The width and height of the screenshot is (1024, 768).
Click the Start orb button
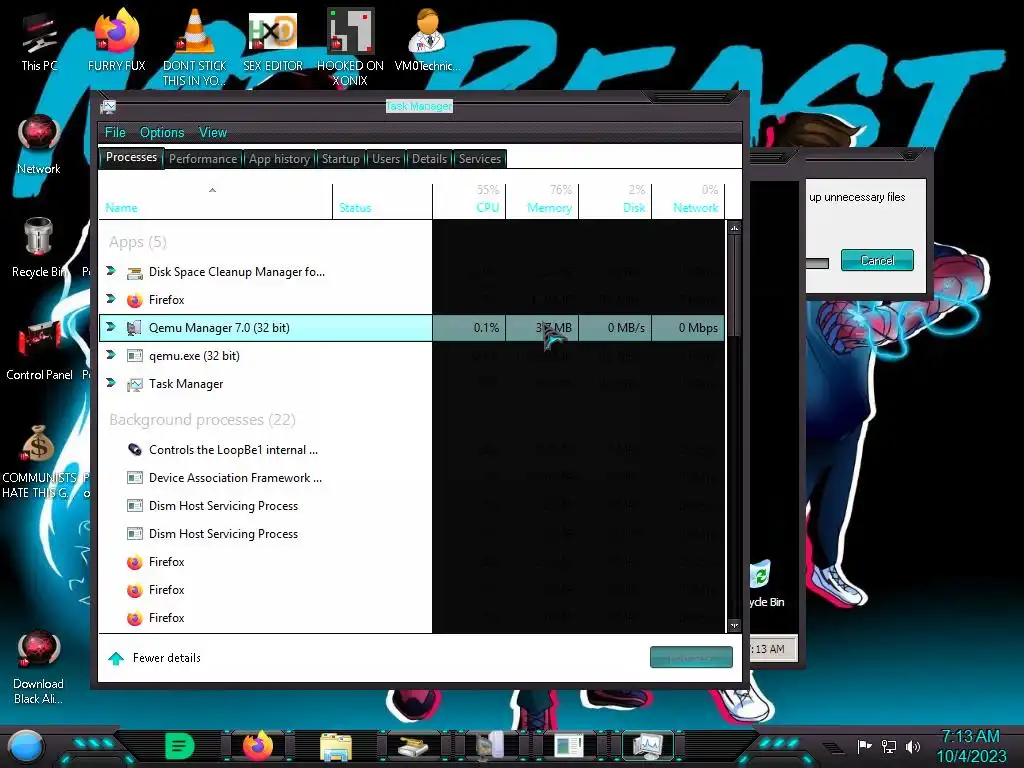pyautogui.click(x=25, y=746)
